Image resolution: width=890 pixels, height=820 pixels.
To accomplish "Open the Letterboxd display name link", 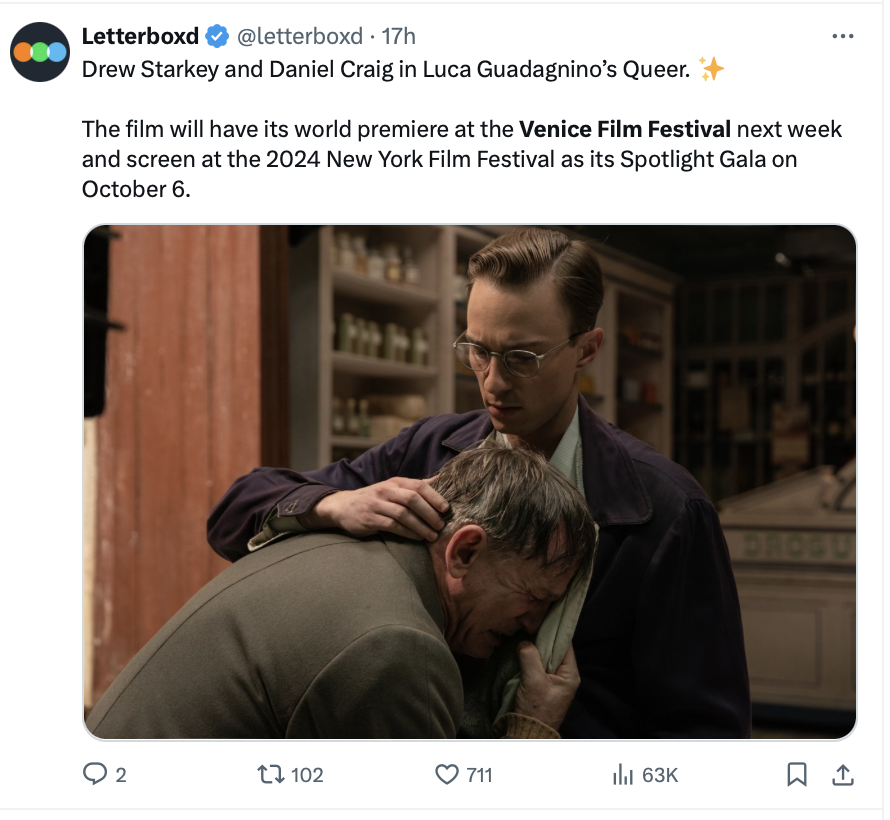I will pos(140,36).
